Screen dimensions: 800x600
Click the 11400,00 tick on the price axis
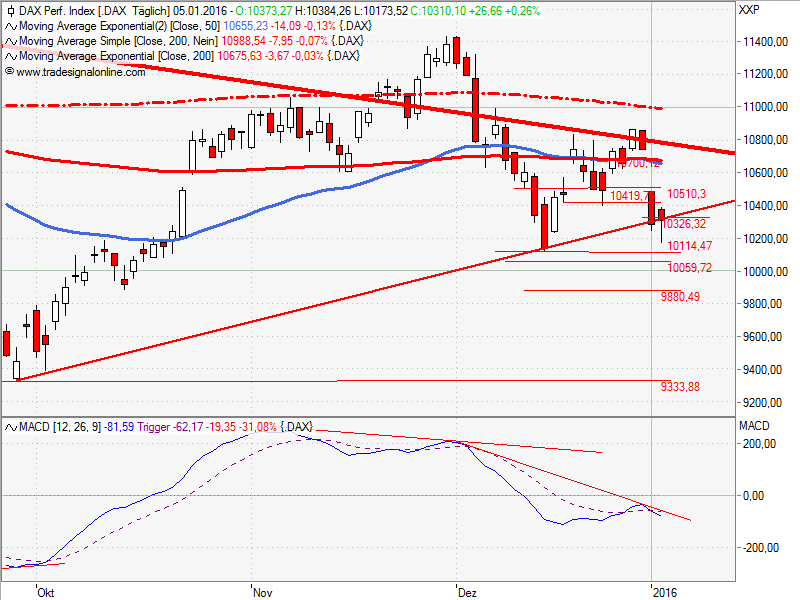pos(762,42)
